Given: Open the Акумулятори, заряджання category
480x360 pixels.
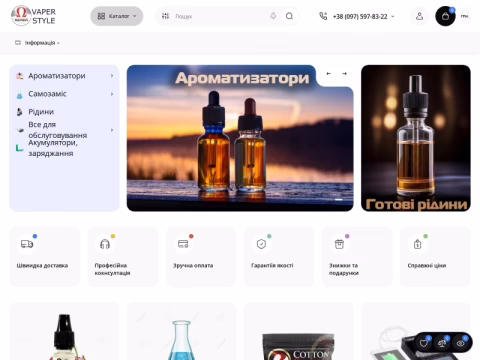Looking at the screenshot, I should [x=53, y=148].
